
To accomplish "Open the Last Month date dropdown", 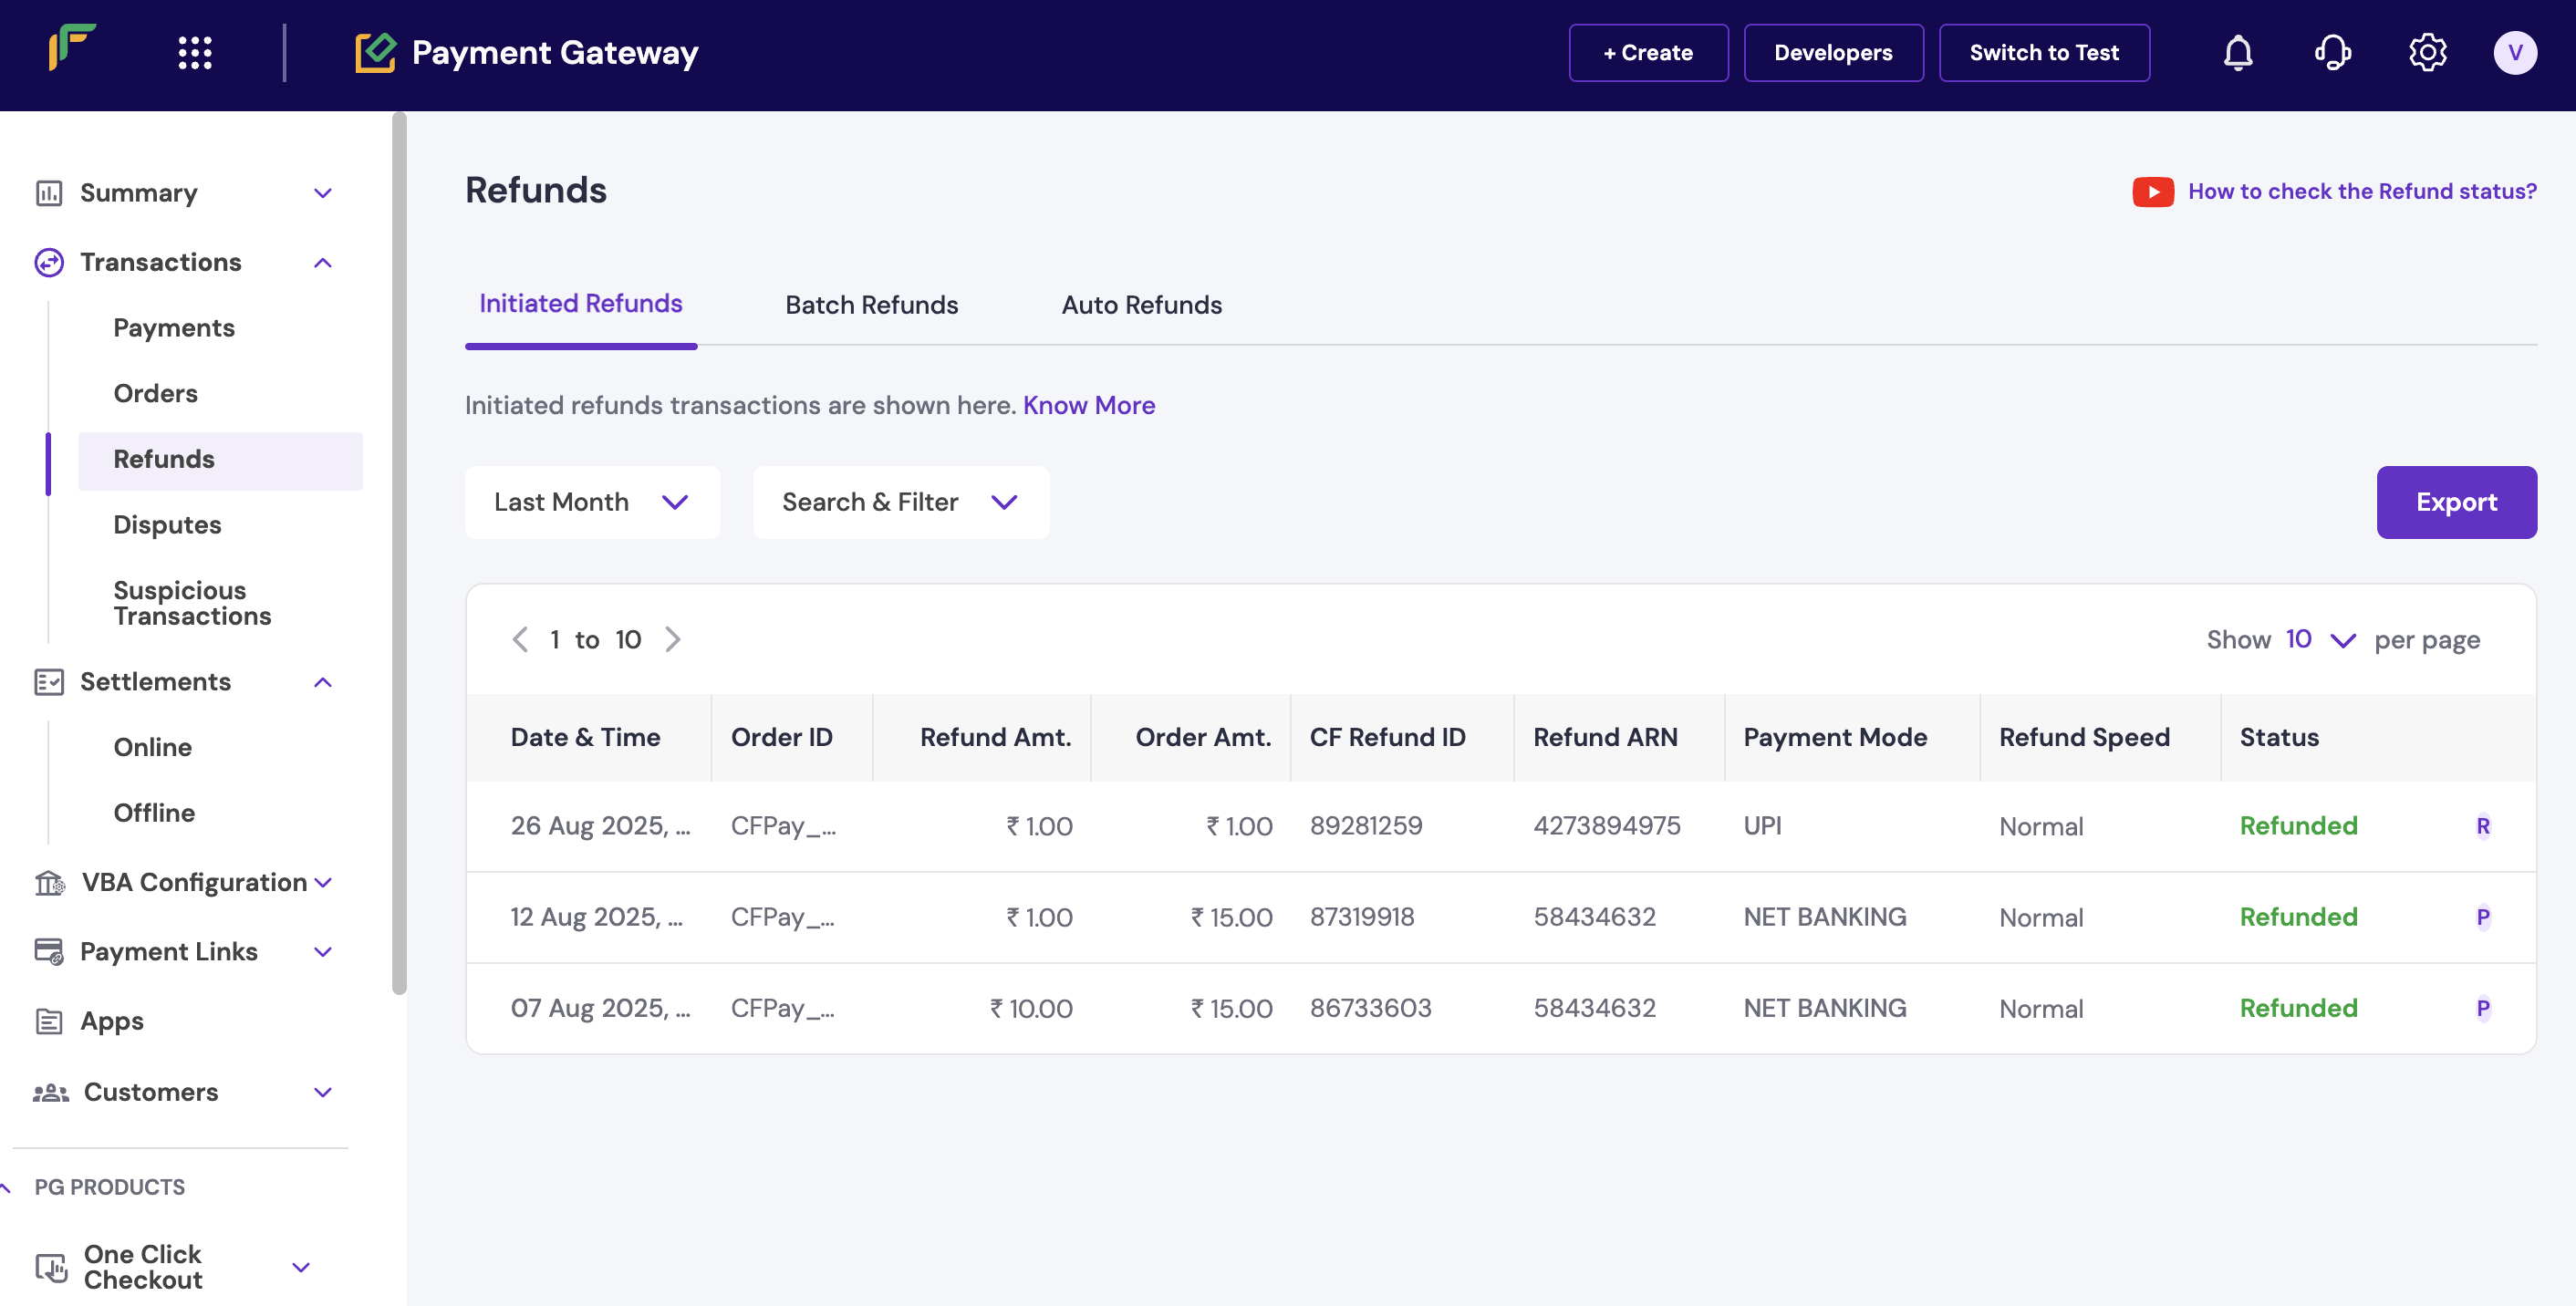I will (592, 502).
